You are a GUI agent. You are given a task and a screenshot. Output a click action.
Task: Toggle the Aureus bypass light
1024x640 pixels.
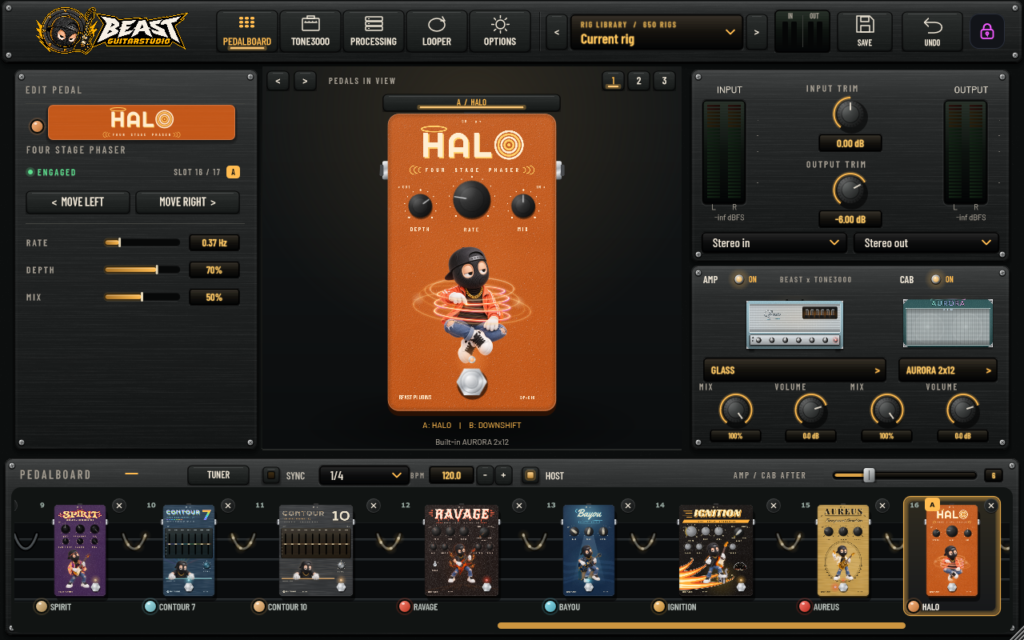tap(805, 607)
